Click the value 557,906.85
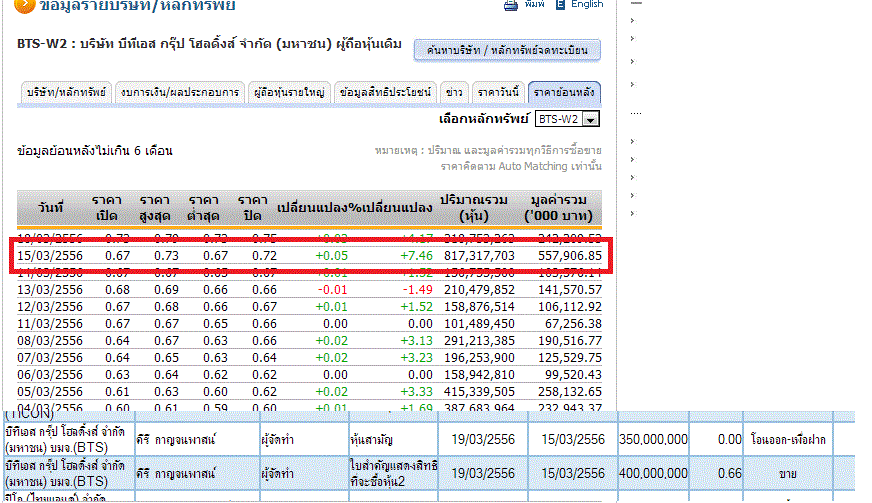 coord(569,256)
